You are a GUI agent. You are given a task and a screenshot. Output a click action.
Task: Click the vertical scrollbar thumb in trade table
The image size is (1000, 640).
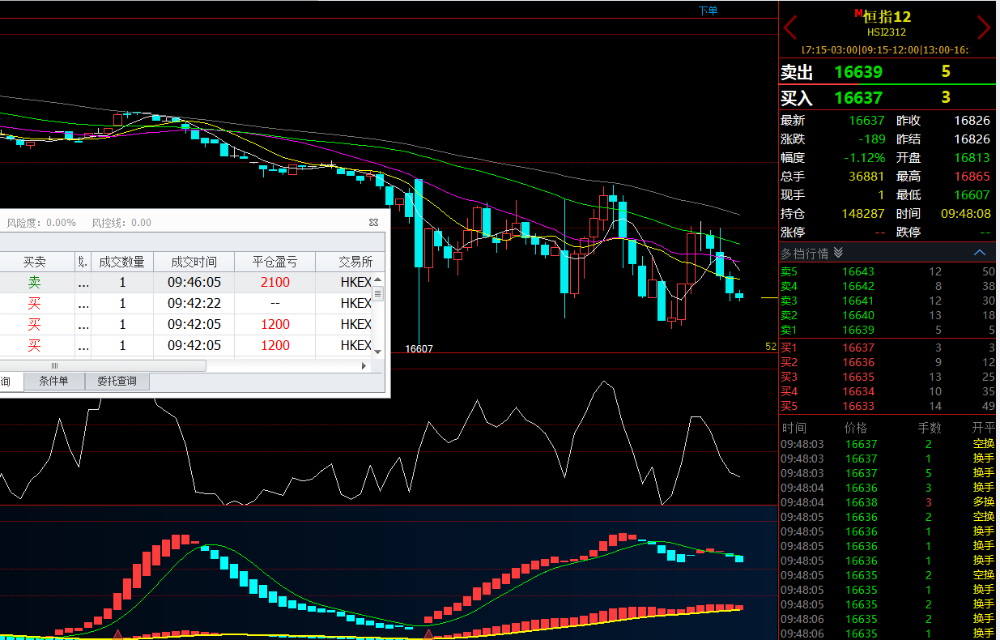[x=378, y=293]
